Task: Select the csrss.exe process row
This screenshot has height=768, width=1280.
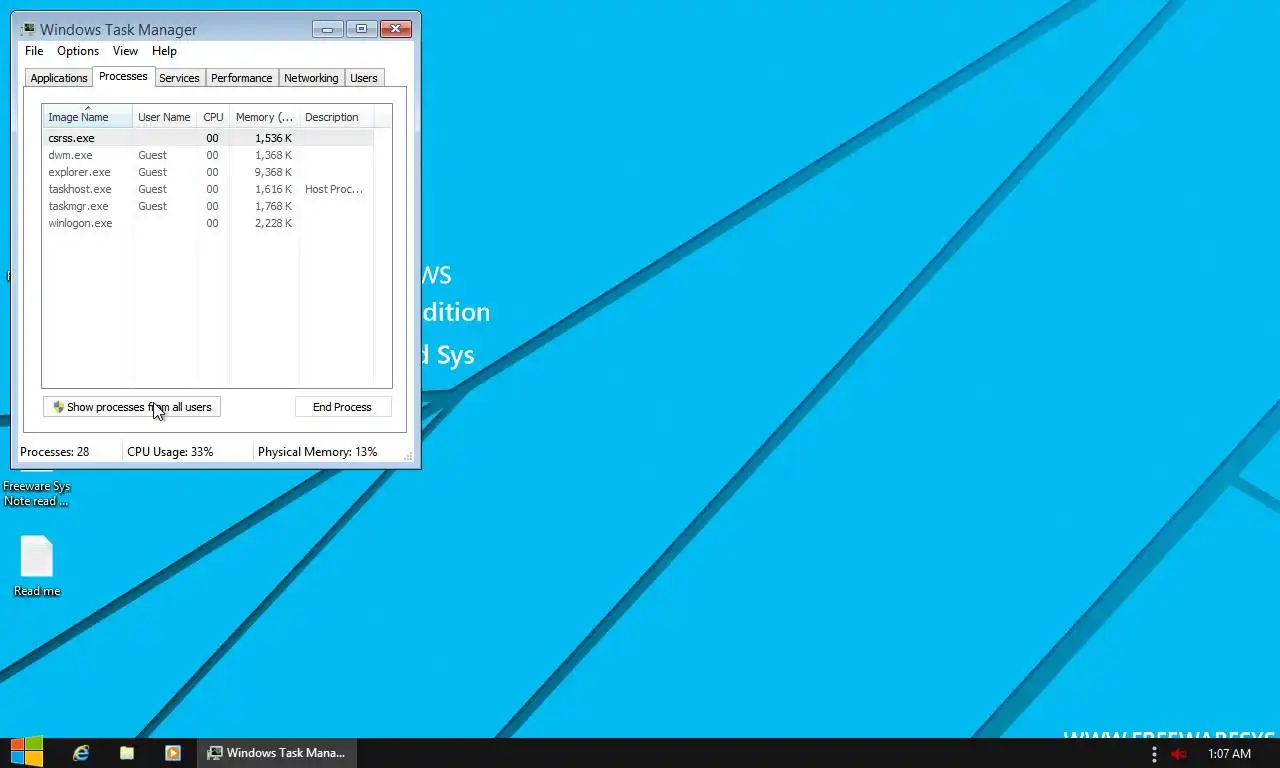Action: click(208, 138)
